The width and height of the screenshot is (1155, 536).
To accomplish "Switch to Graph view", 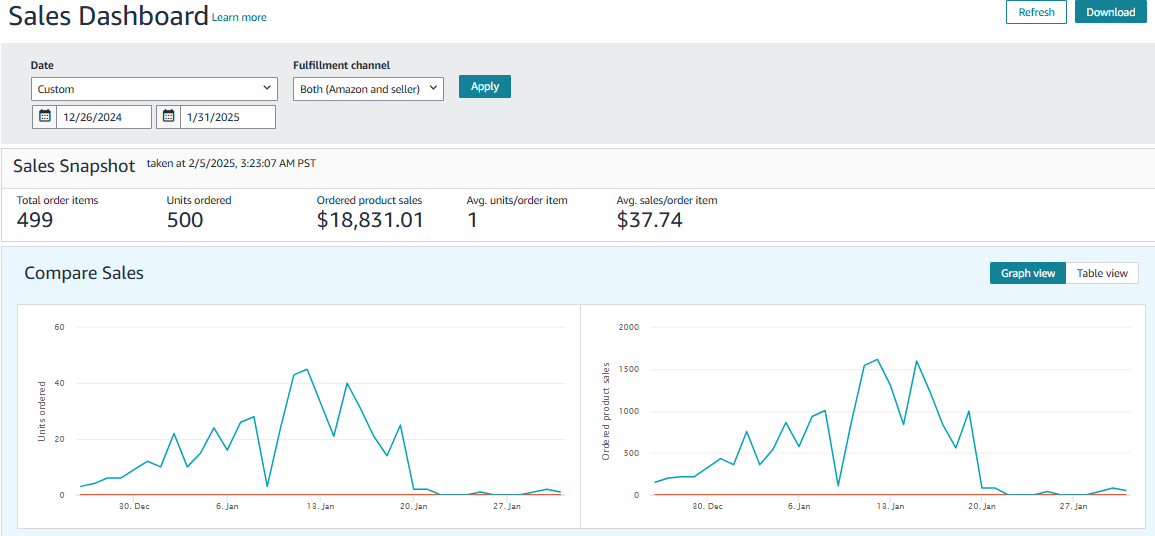I will pyautogui.click(x=1028, y=273).
